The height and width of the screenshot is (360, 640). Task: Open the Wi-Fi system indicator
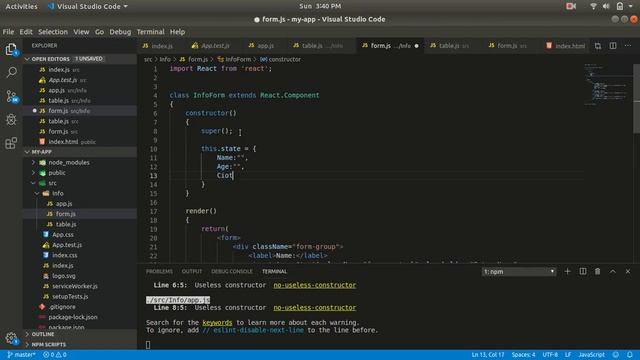coord(593,6)
